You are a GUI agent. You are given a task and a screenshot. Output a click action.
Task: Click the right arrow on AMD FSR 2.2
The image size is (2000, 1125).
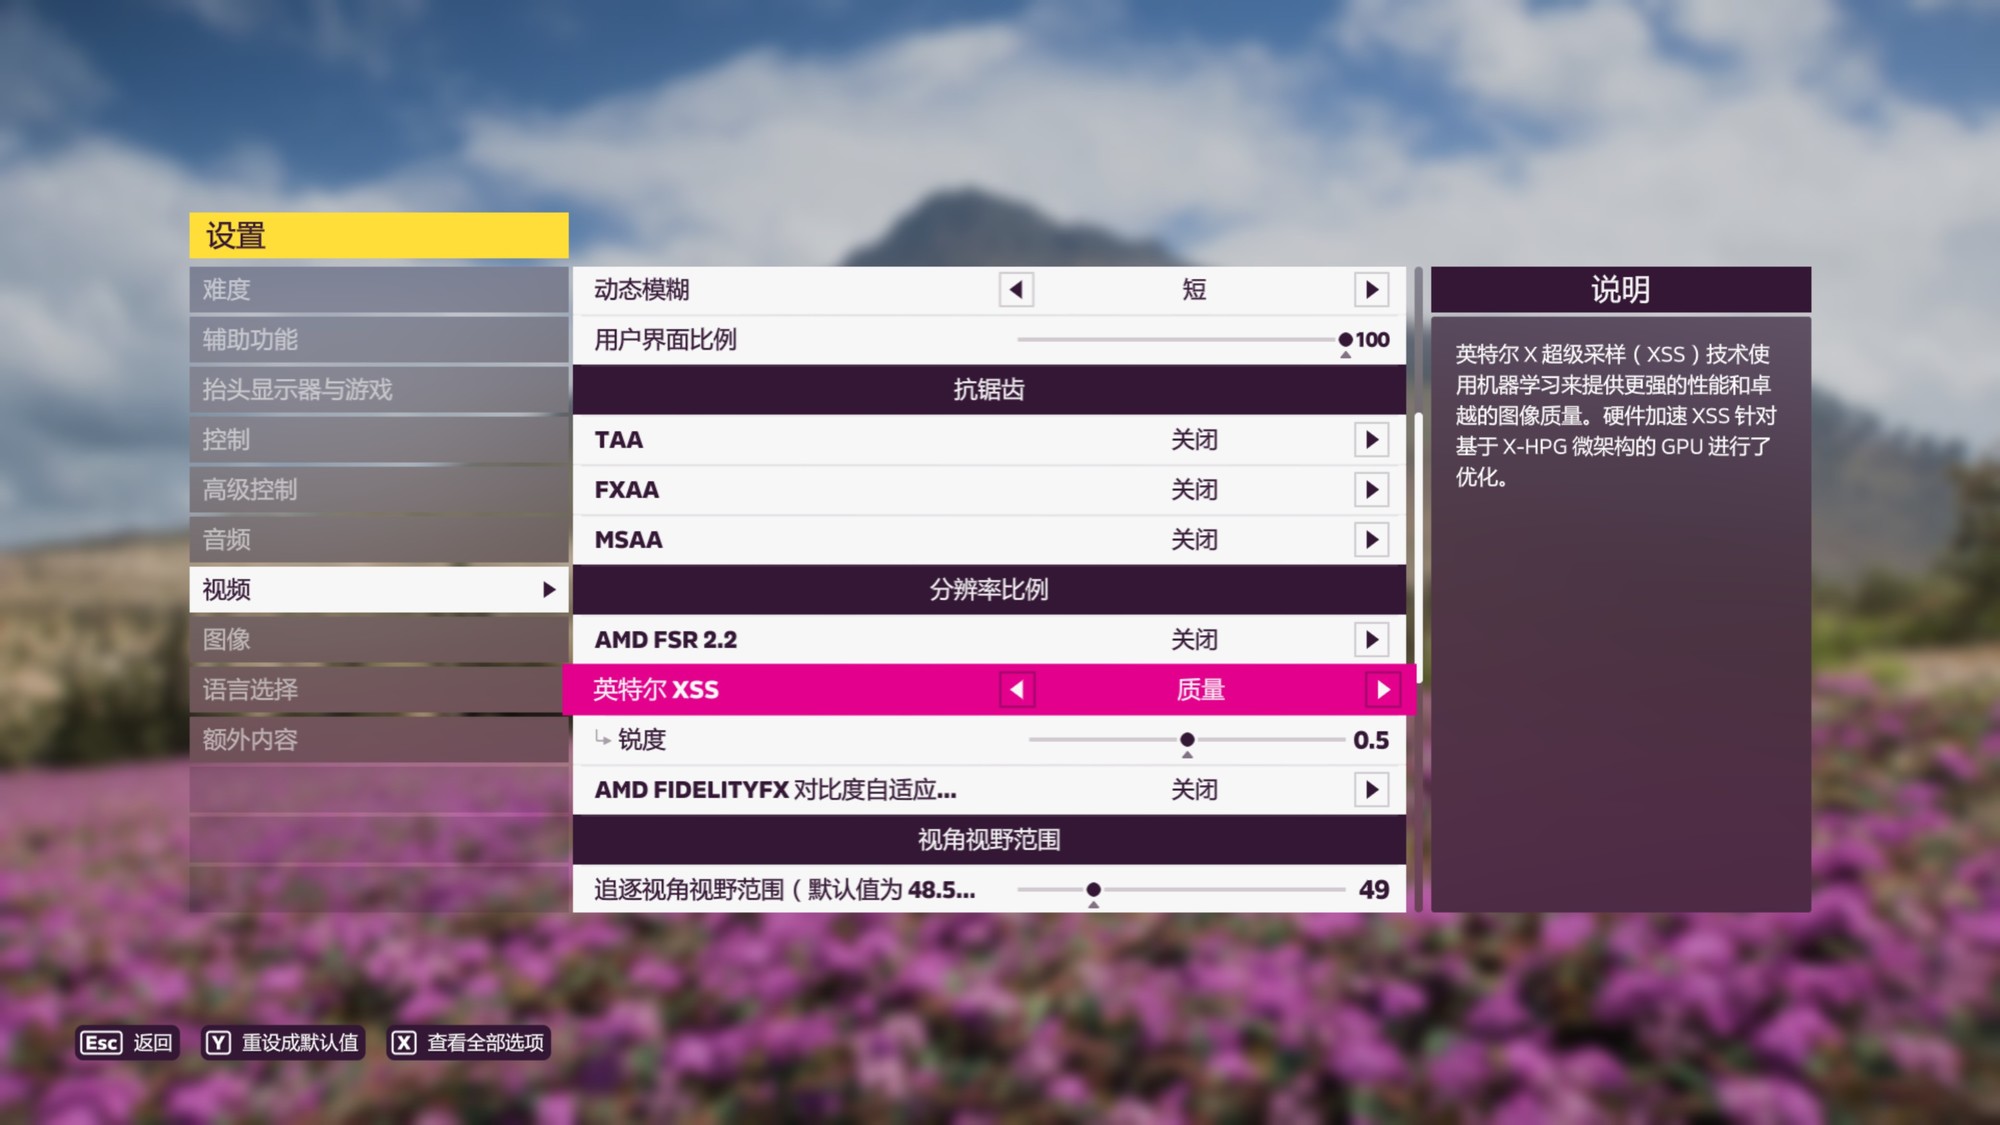coord(1370,640)
